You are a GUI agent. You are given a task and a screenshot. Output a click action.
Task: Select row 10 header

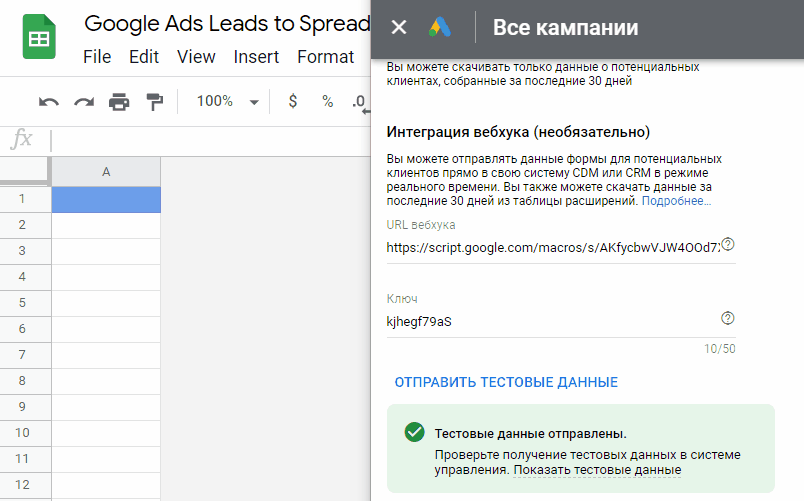(25, 433)
